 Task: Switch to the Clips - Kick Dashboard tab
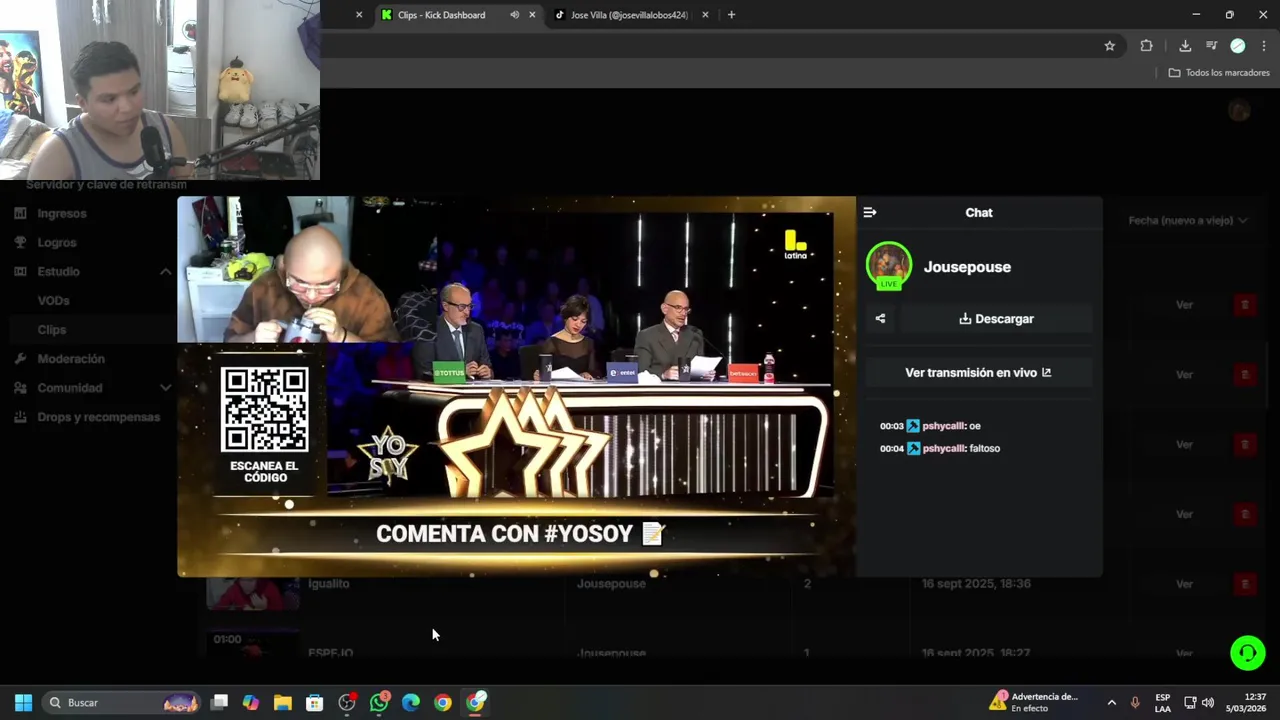coord(440,15)
